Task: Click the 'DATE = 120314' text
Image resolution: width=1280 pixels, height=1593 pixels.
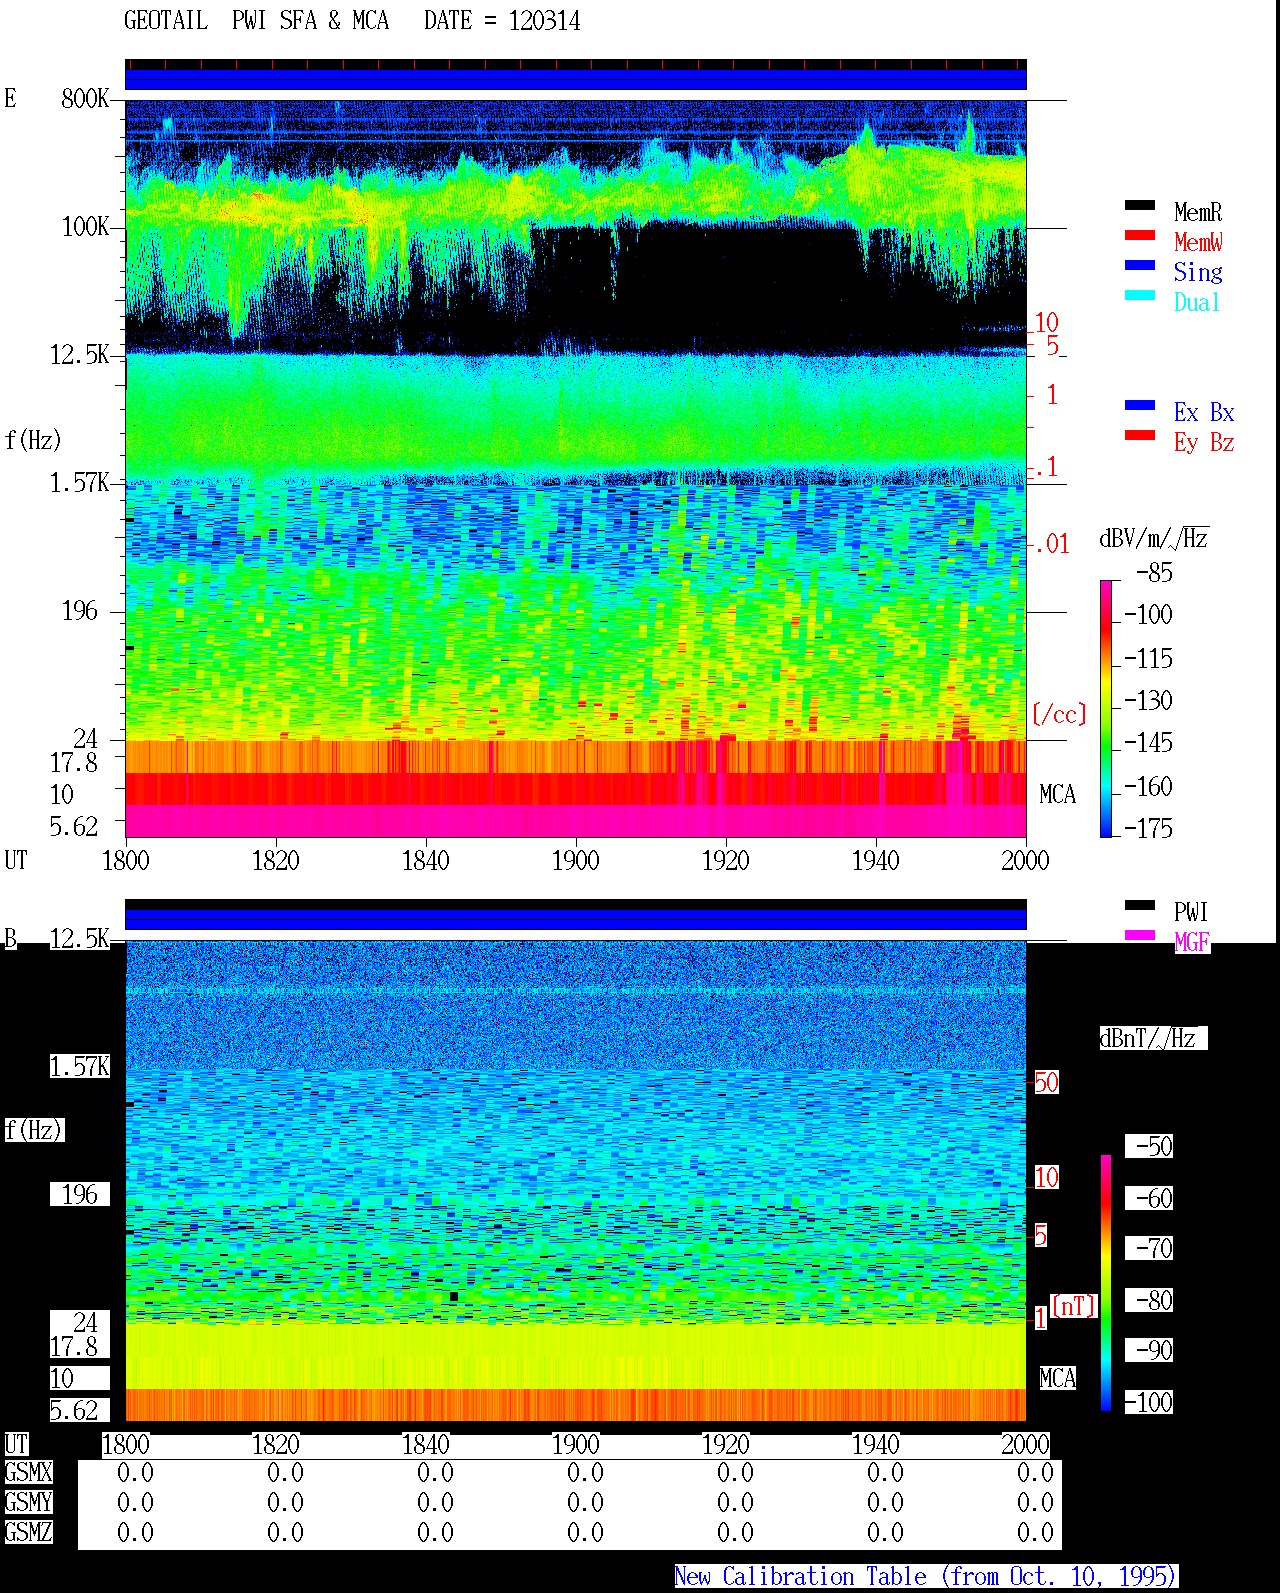Action: click(502, 21)
